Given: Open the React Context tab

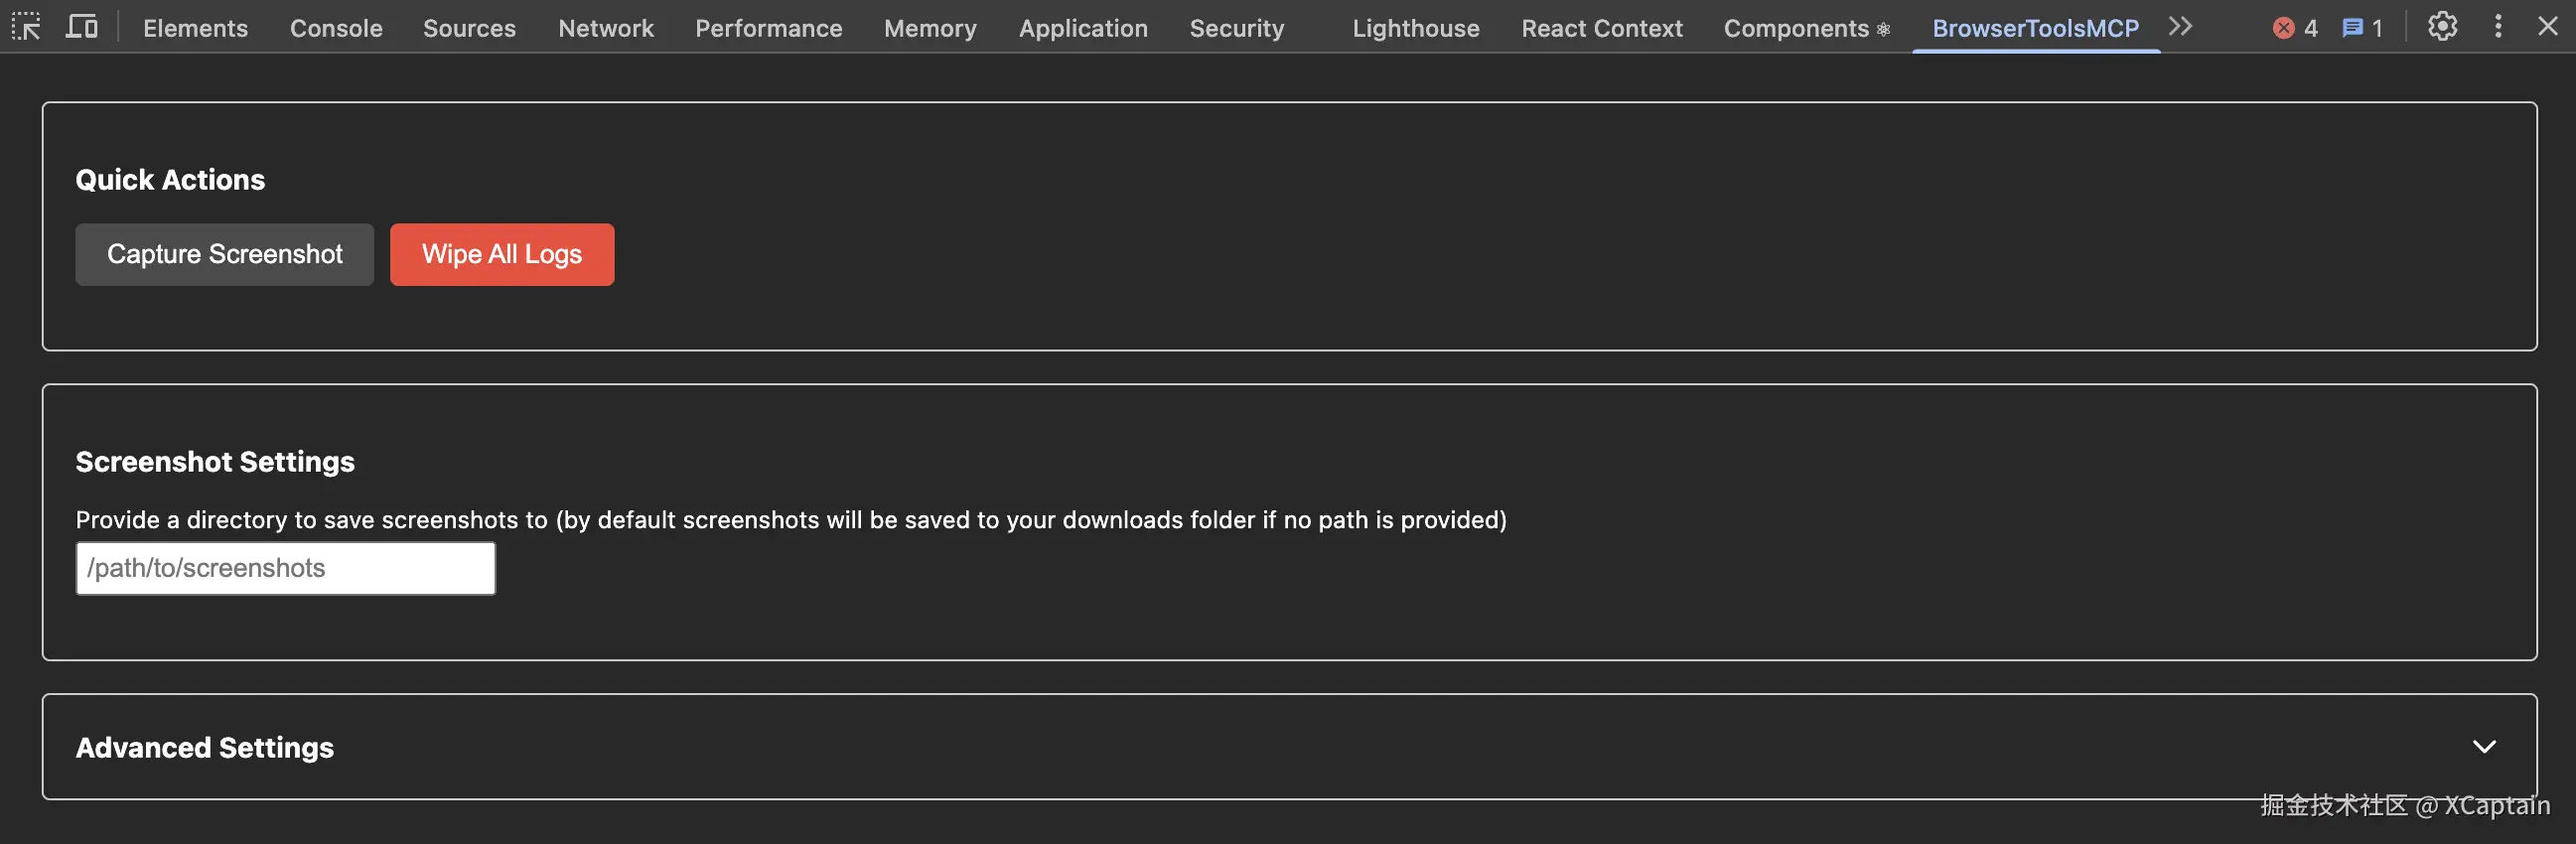Looking at the screenshot, I should pyautogui.click(x=1602, y=28).
